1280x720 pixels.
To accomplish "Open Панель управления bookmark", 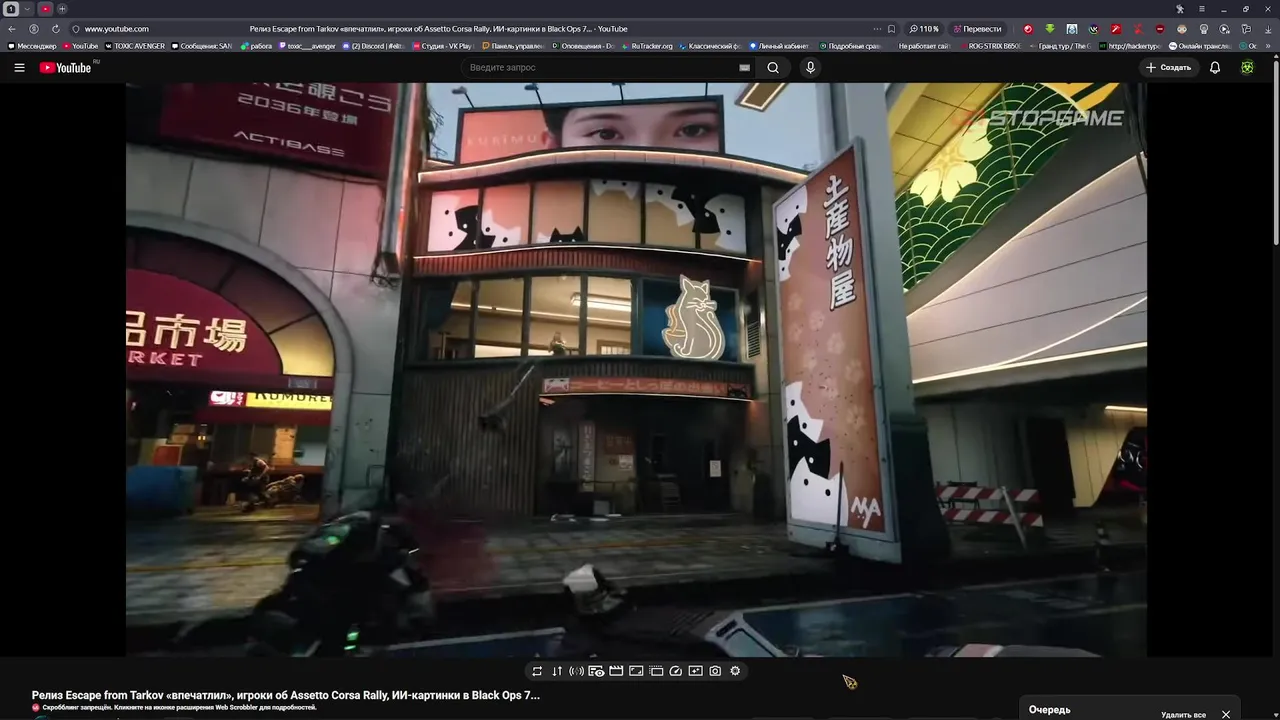I will [514, 46].
